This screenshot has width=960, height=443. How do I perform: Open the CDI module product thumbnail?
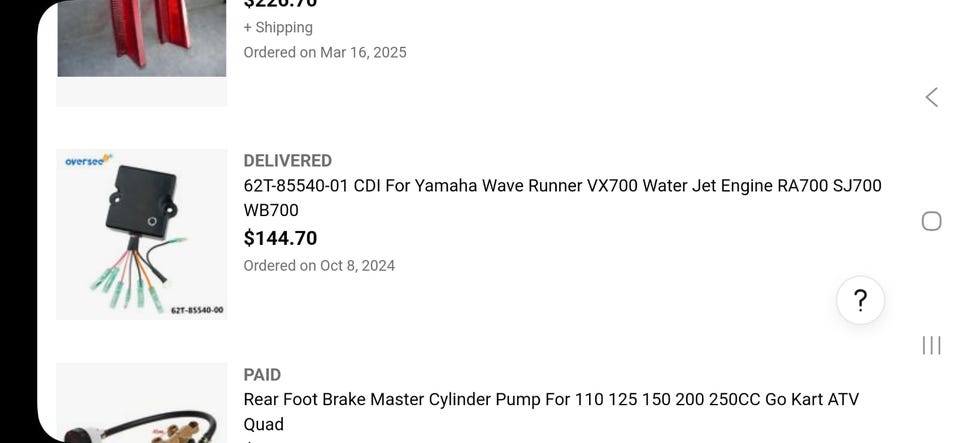tap(141, 234)
